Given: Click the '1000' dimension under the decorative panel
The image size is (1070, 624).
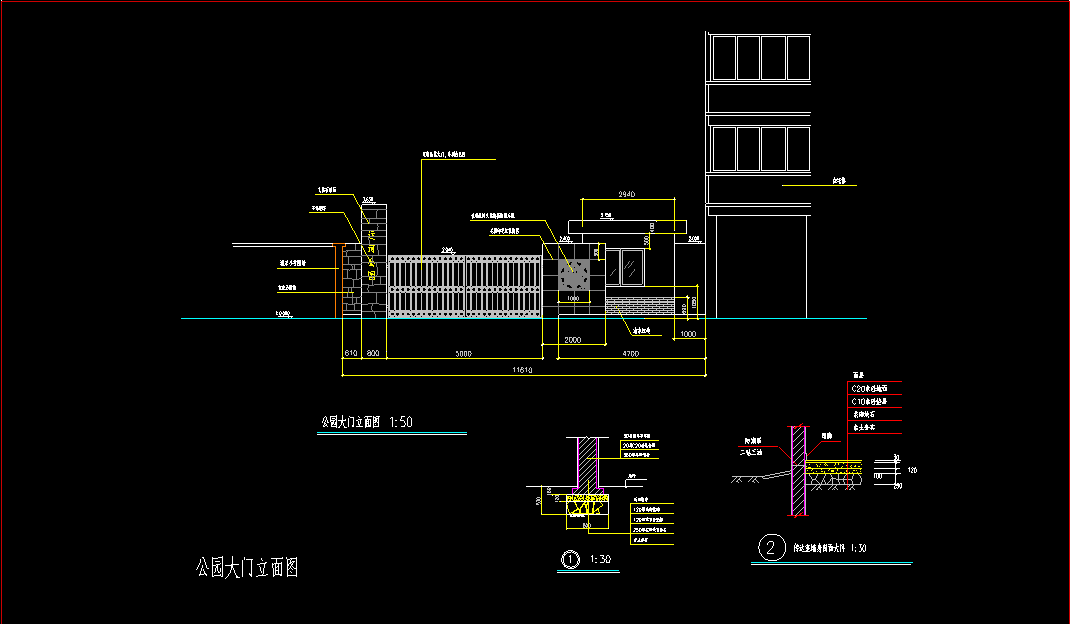Looking at the screenshot, I should (573, 298).
